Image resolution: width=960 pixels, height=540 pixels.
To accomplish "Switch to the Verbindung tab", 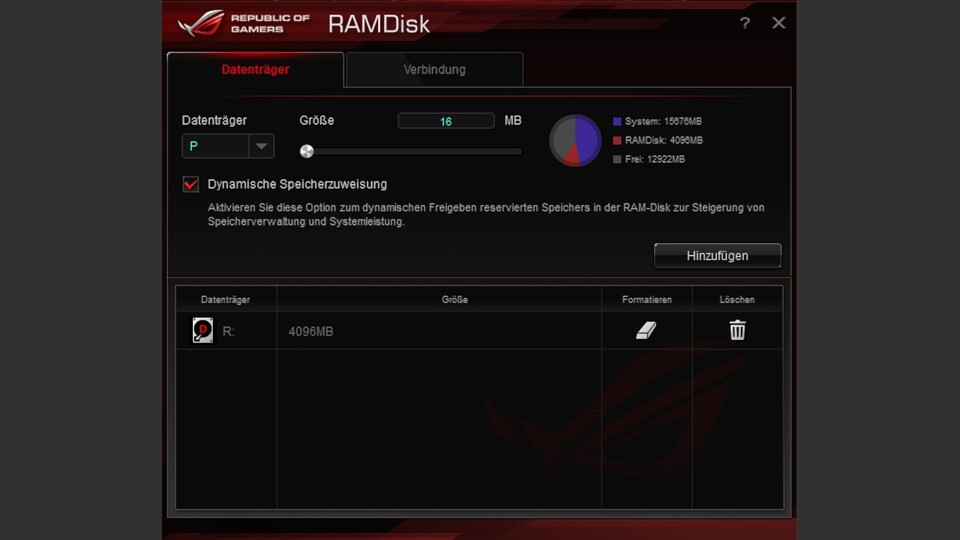I will 435,69.
